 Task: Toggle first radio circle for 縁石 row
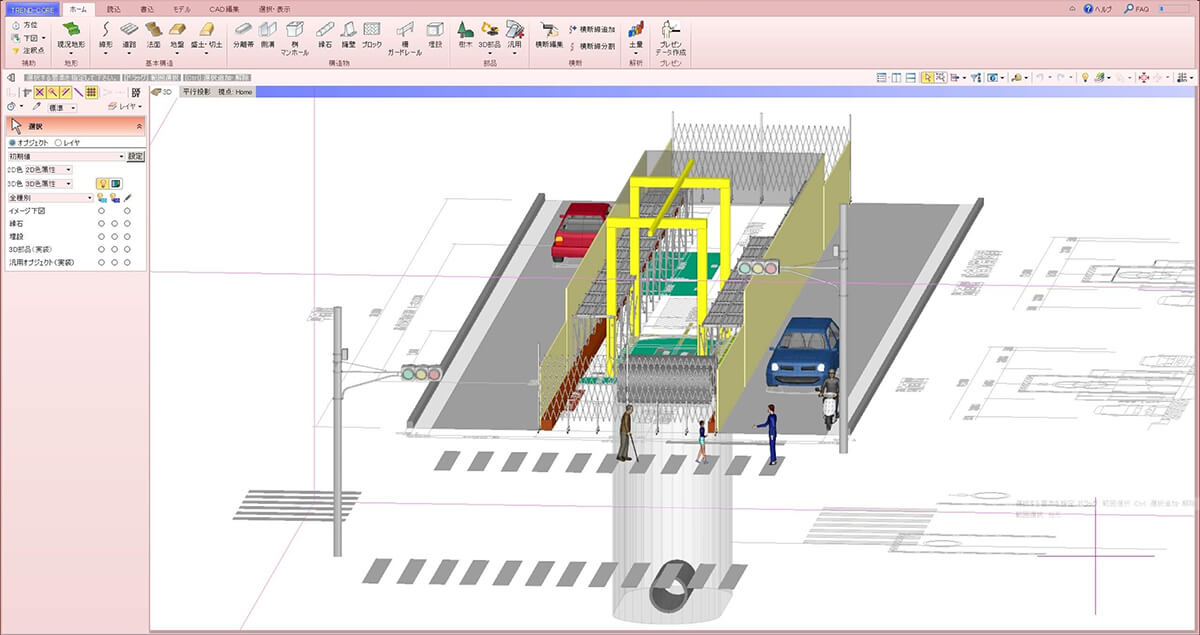[x=101, y=223]
